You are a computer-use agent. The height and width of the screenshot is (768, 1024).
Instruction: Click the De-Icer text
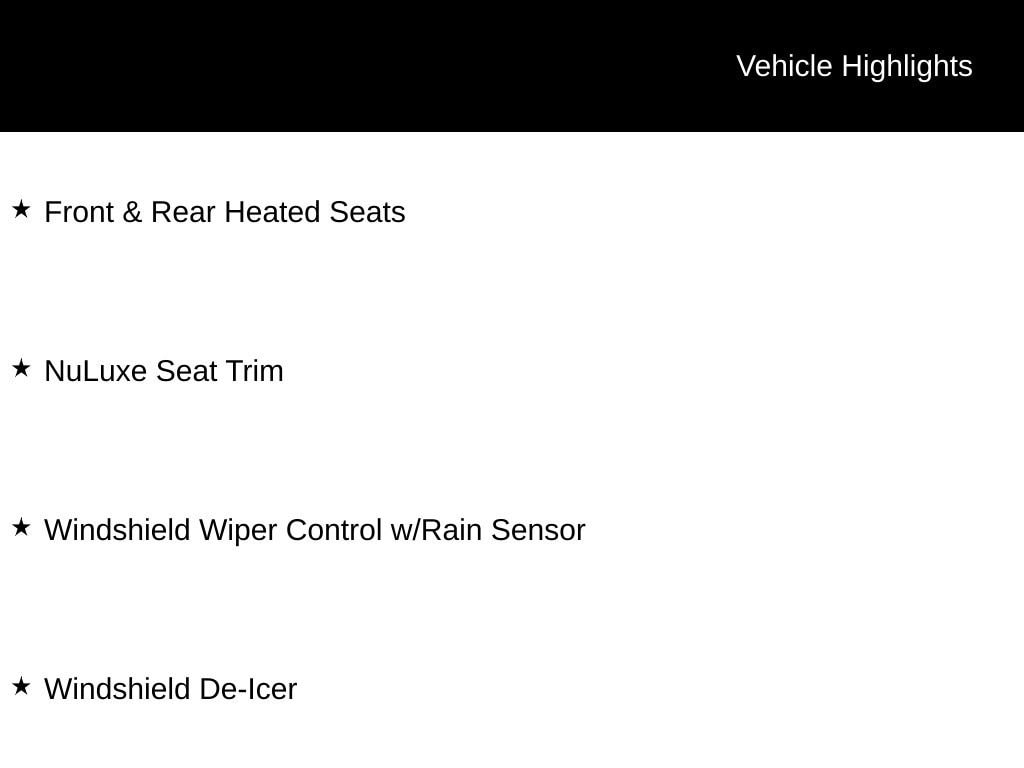tap(248, 689)
